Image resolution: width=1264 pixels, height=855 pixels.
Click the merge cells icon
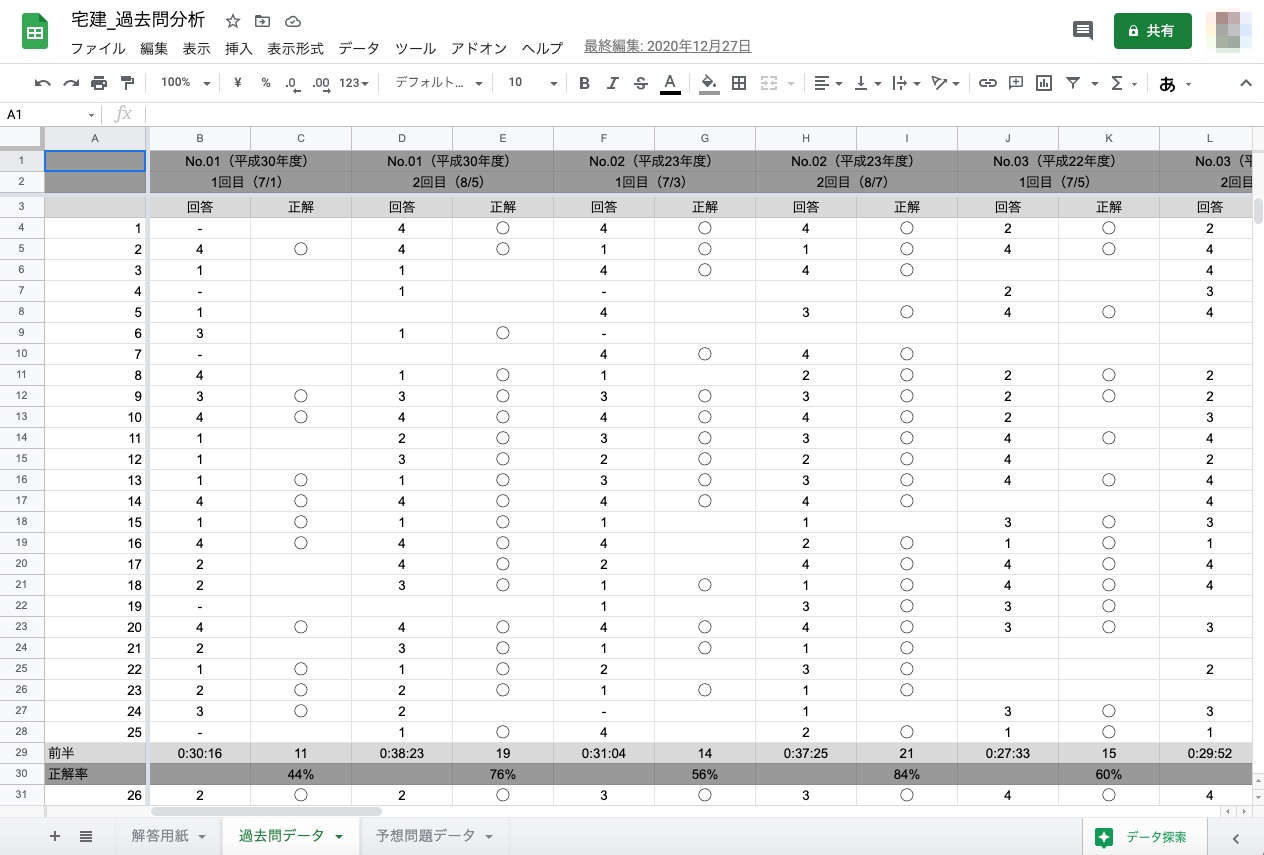[x=769, y=83]
